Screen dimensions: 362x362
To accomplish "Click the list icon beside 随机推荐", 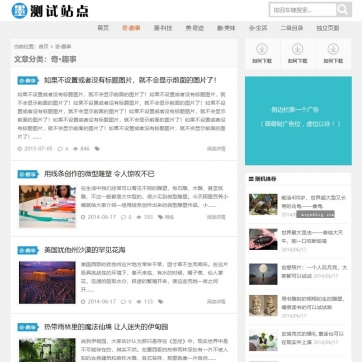I will (x=251, y=179).
